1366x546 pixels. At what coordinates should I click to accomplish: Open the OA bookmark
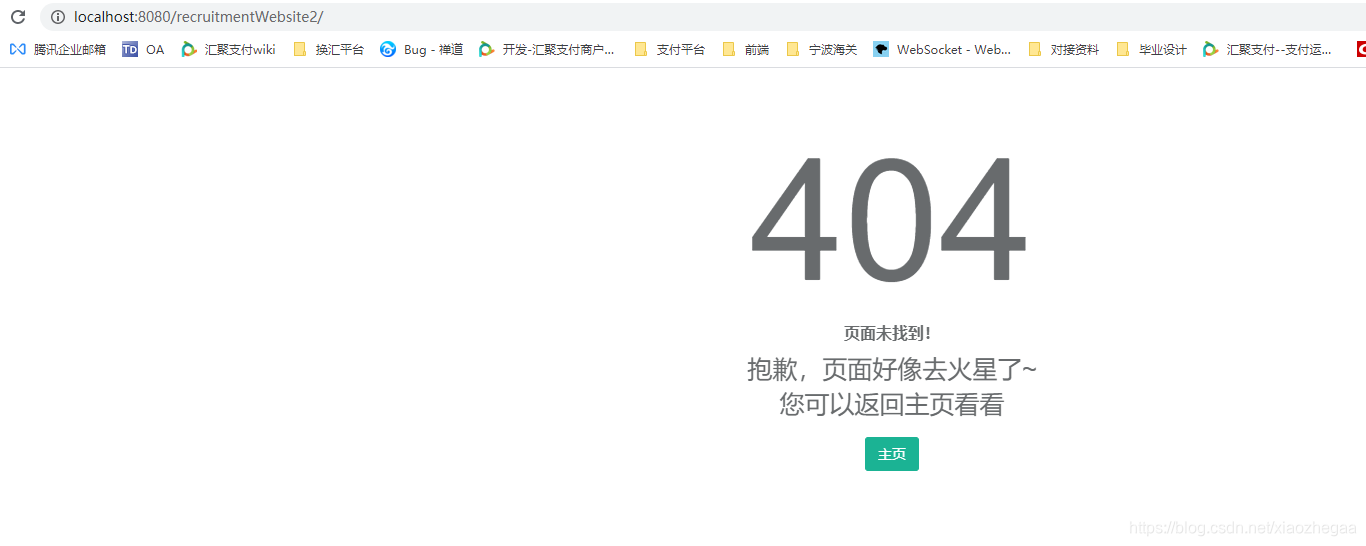[x=143, y=49]
